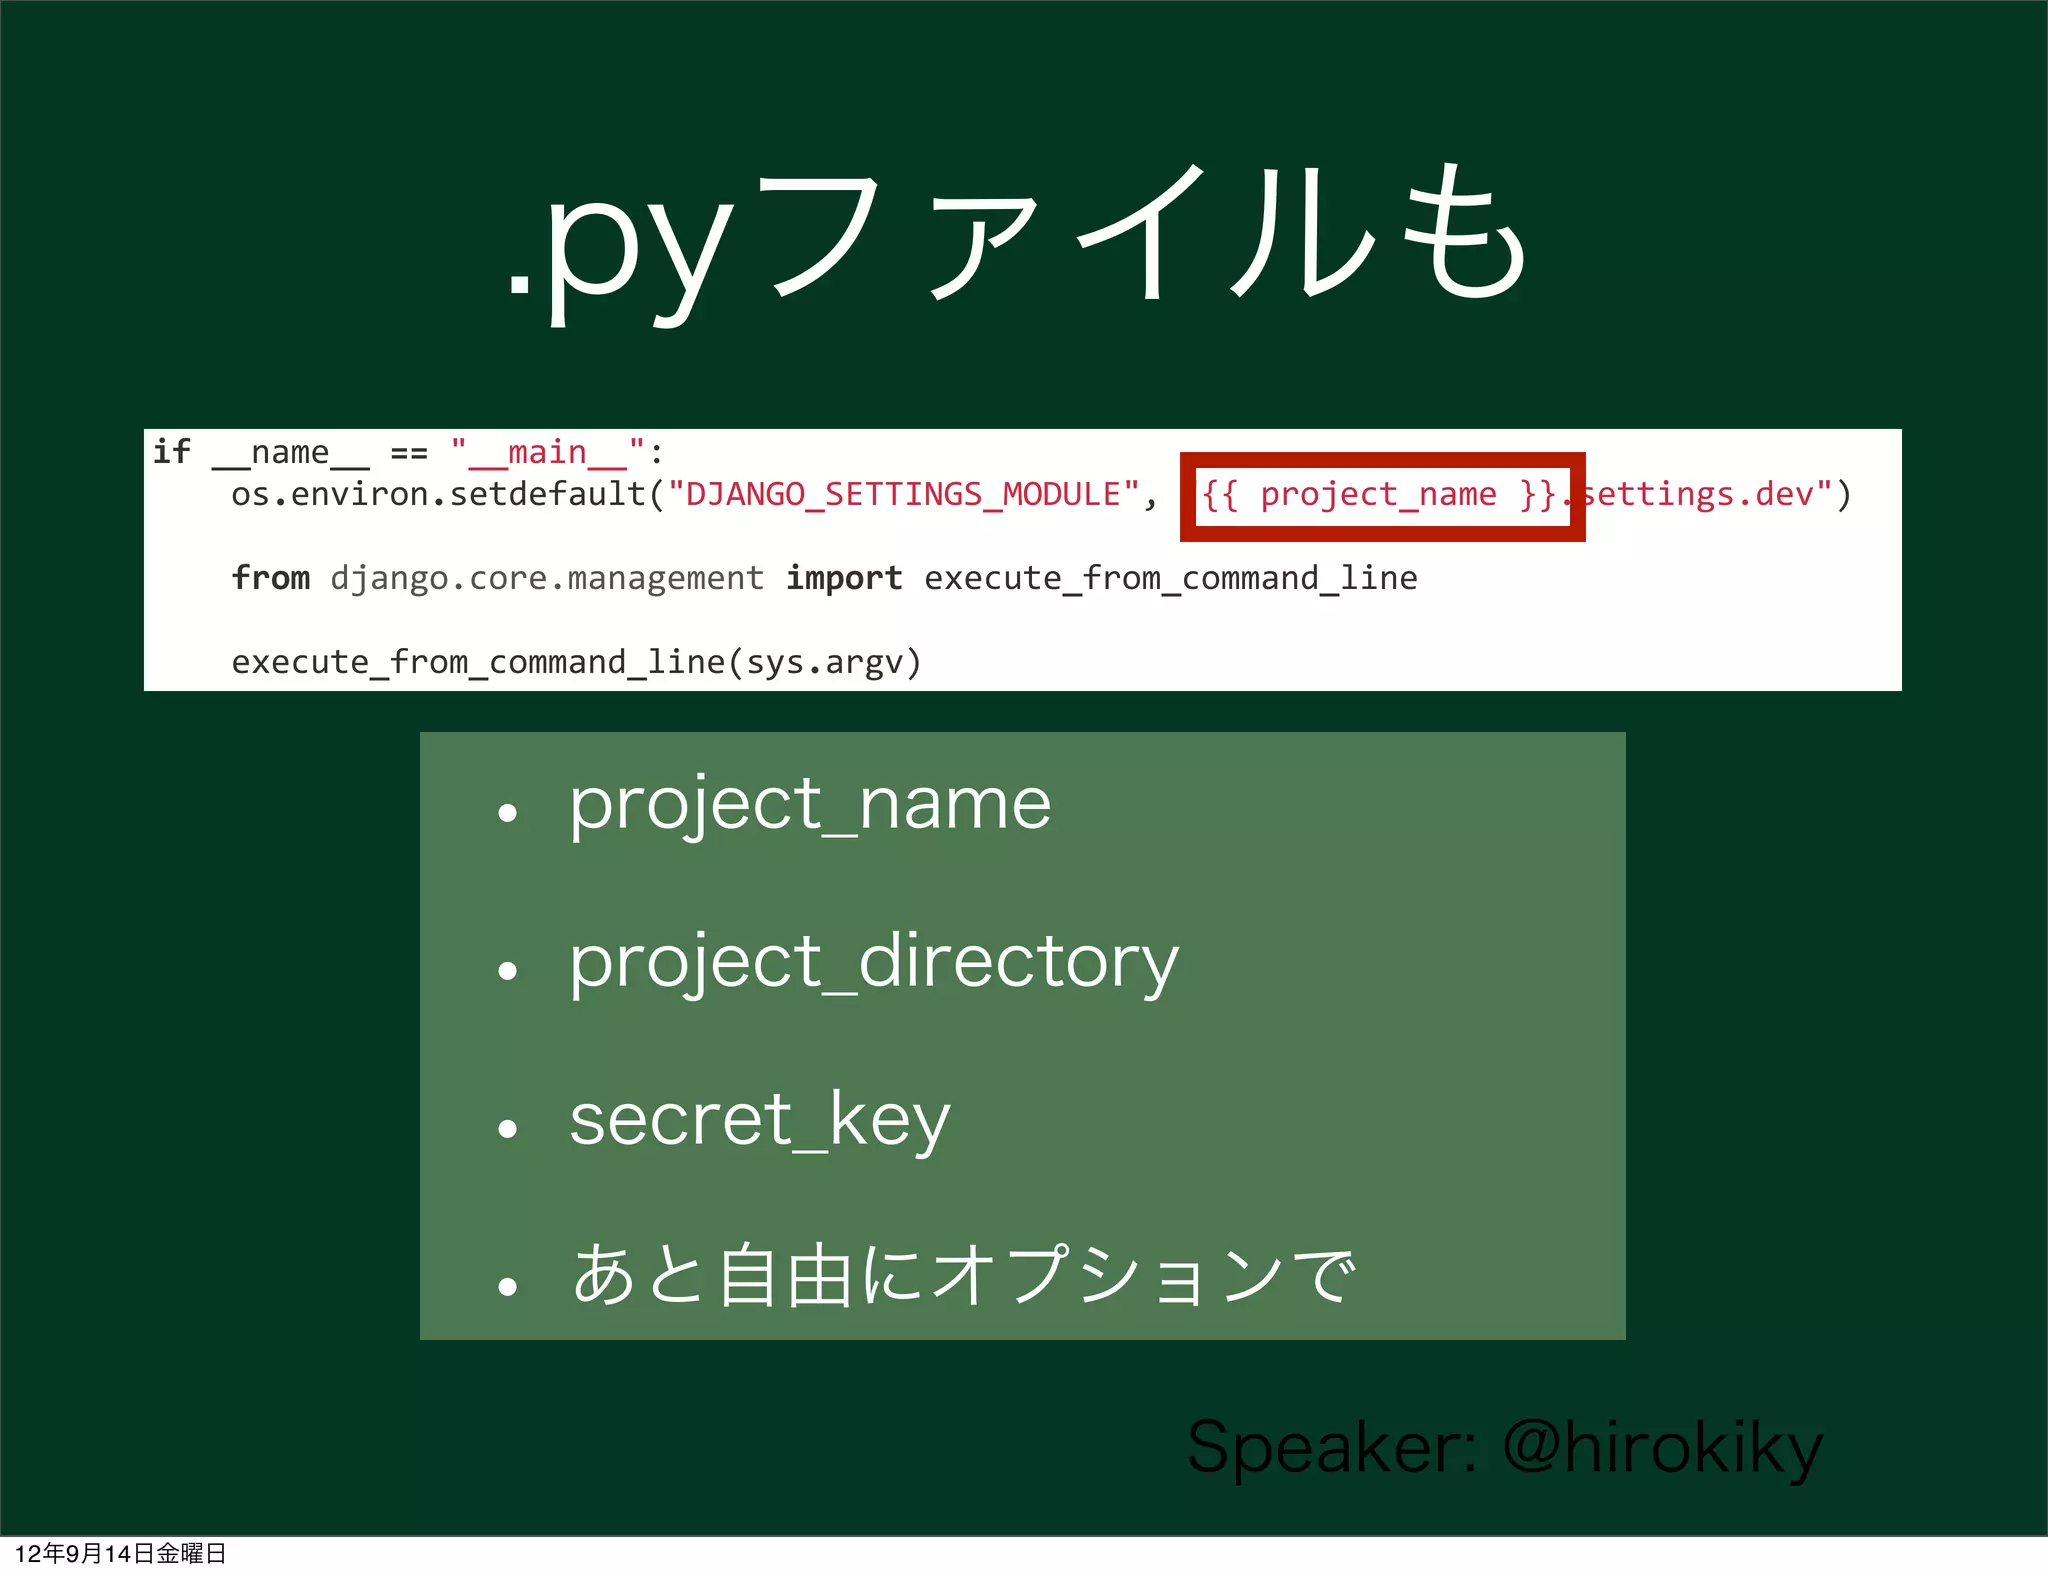
Task: Click the "{{ project_name }}" template variable
Action: 1379,495
